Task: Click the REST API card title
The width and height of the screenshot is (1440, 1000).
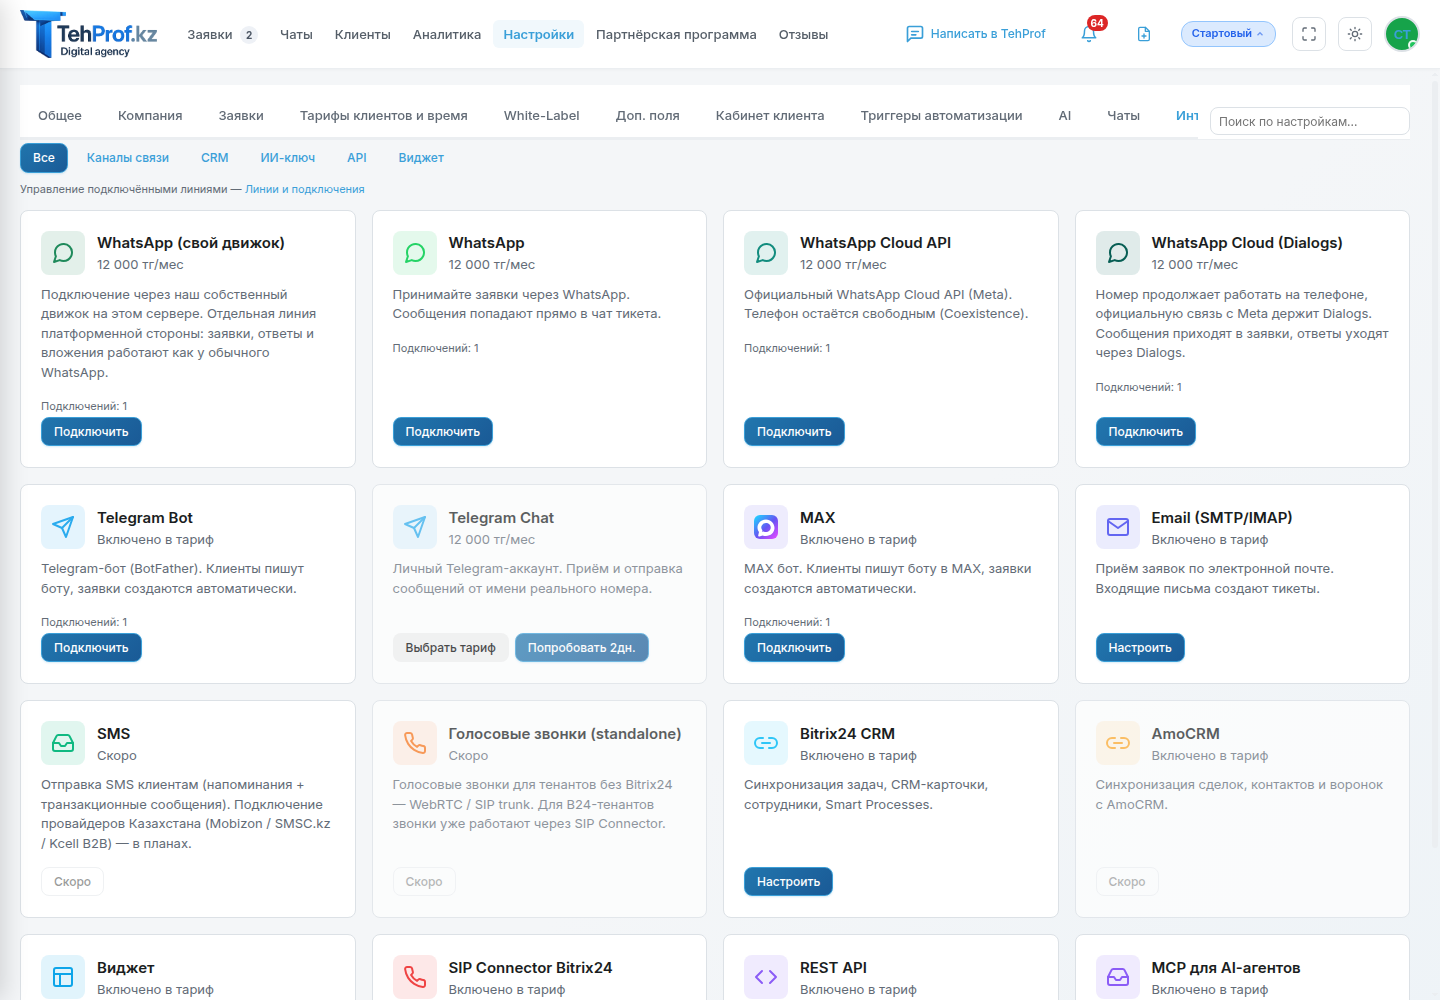Action: (833, 968)
